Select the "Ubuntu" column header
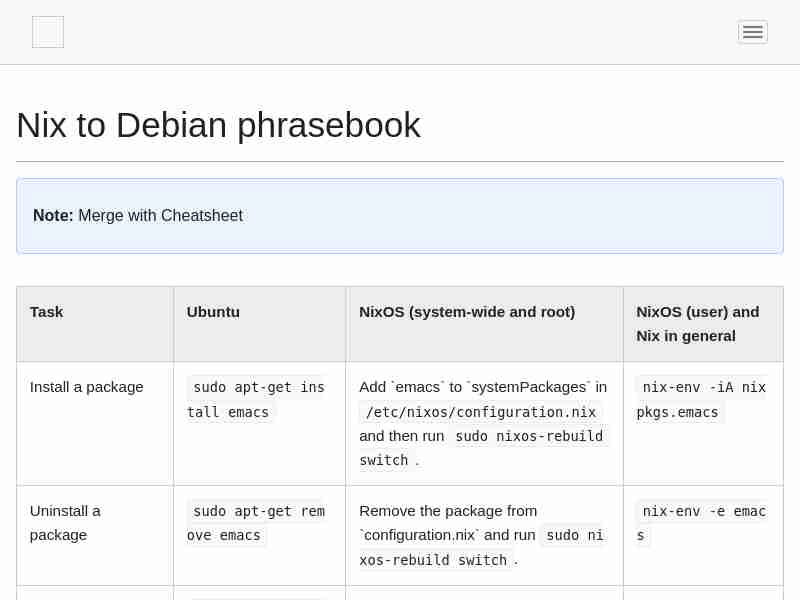Screen dimensions: 800x600 [213, 312]
